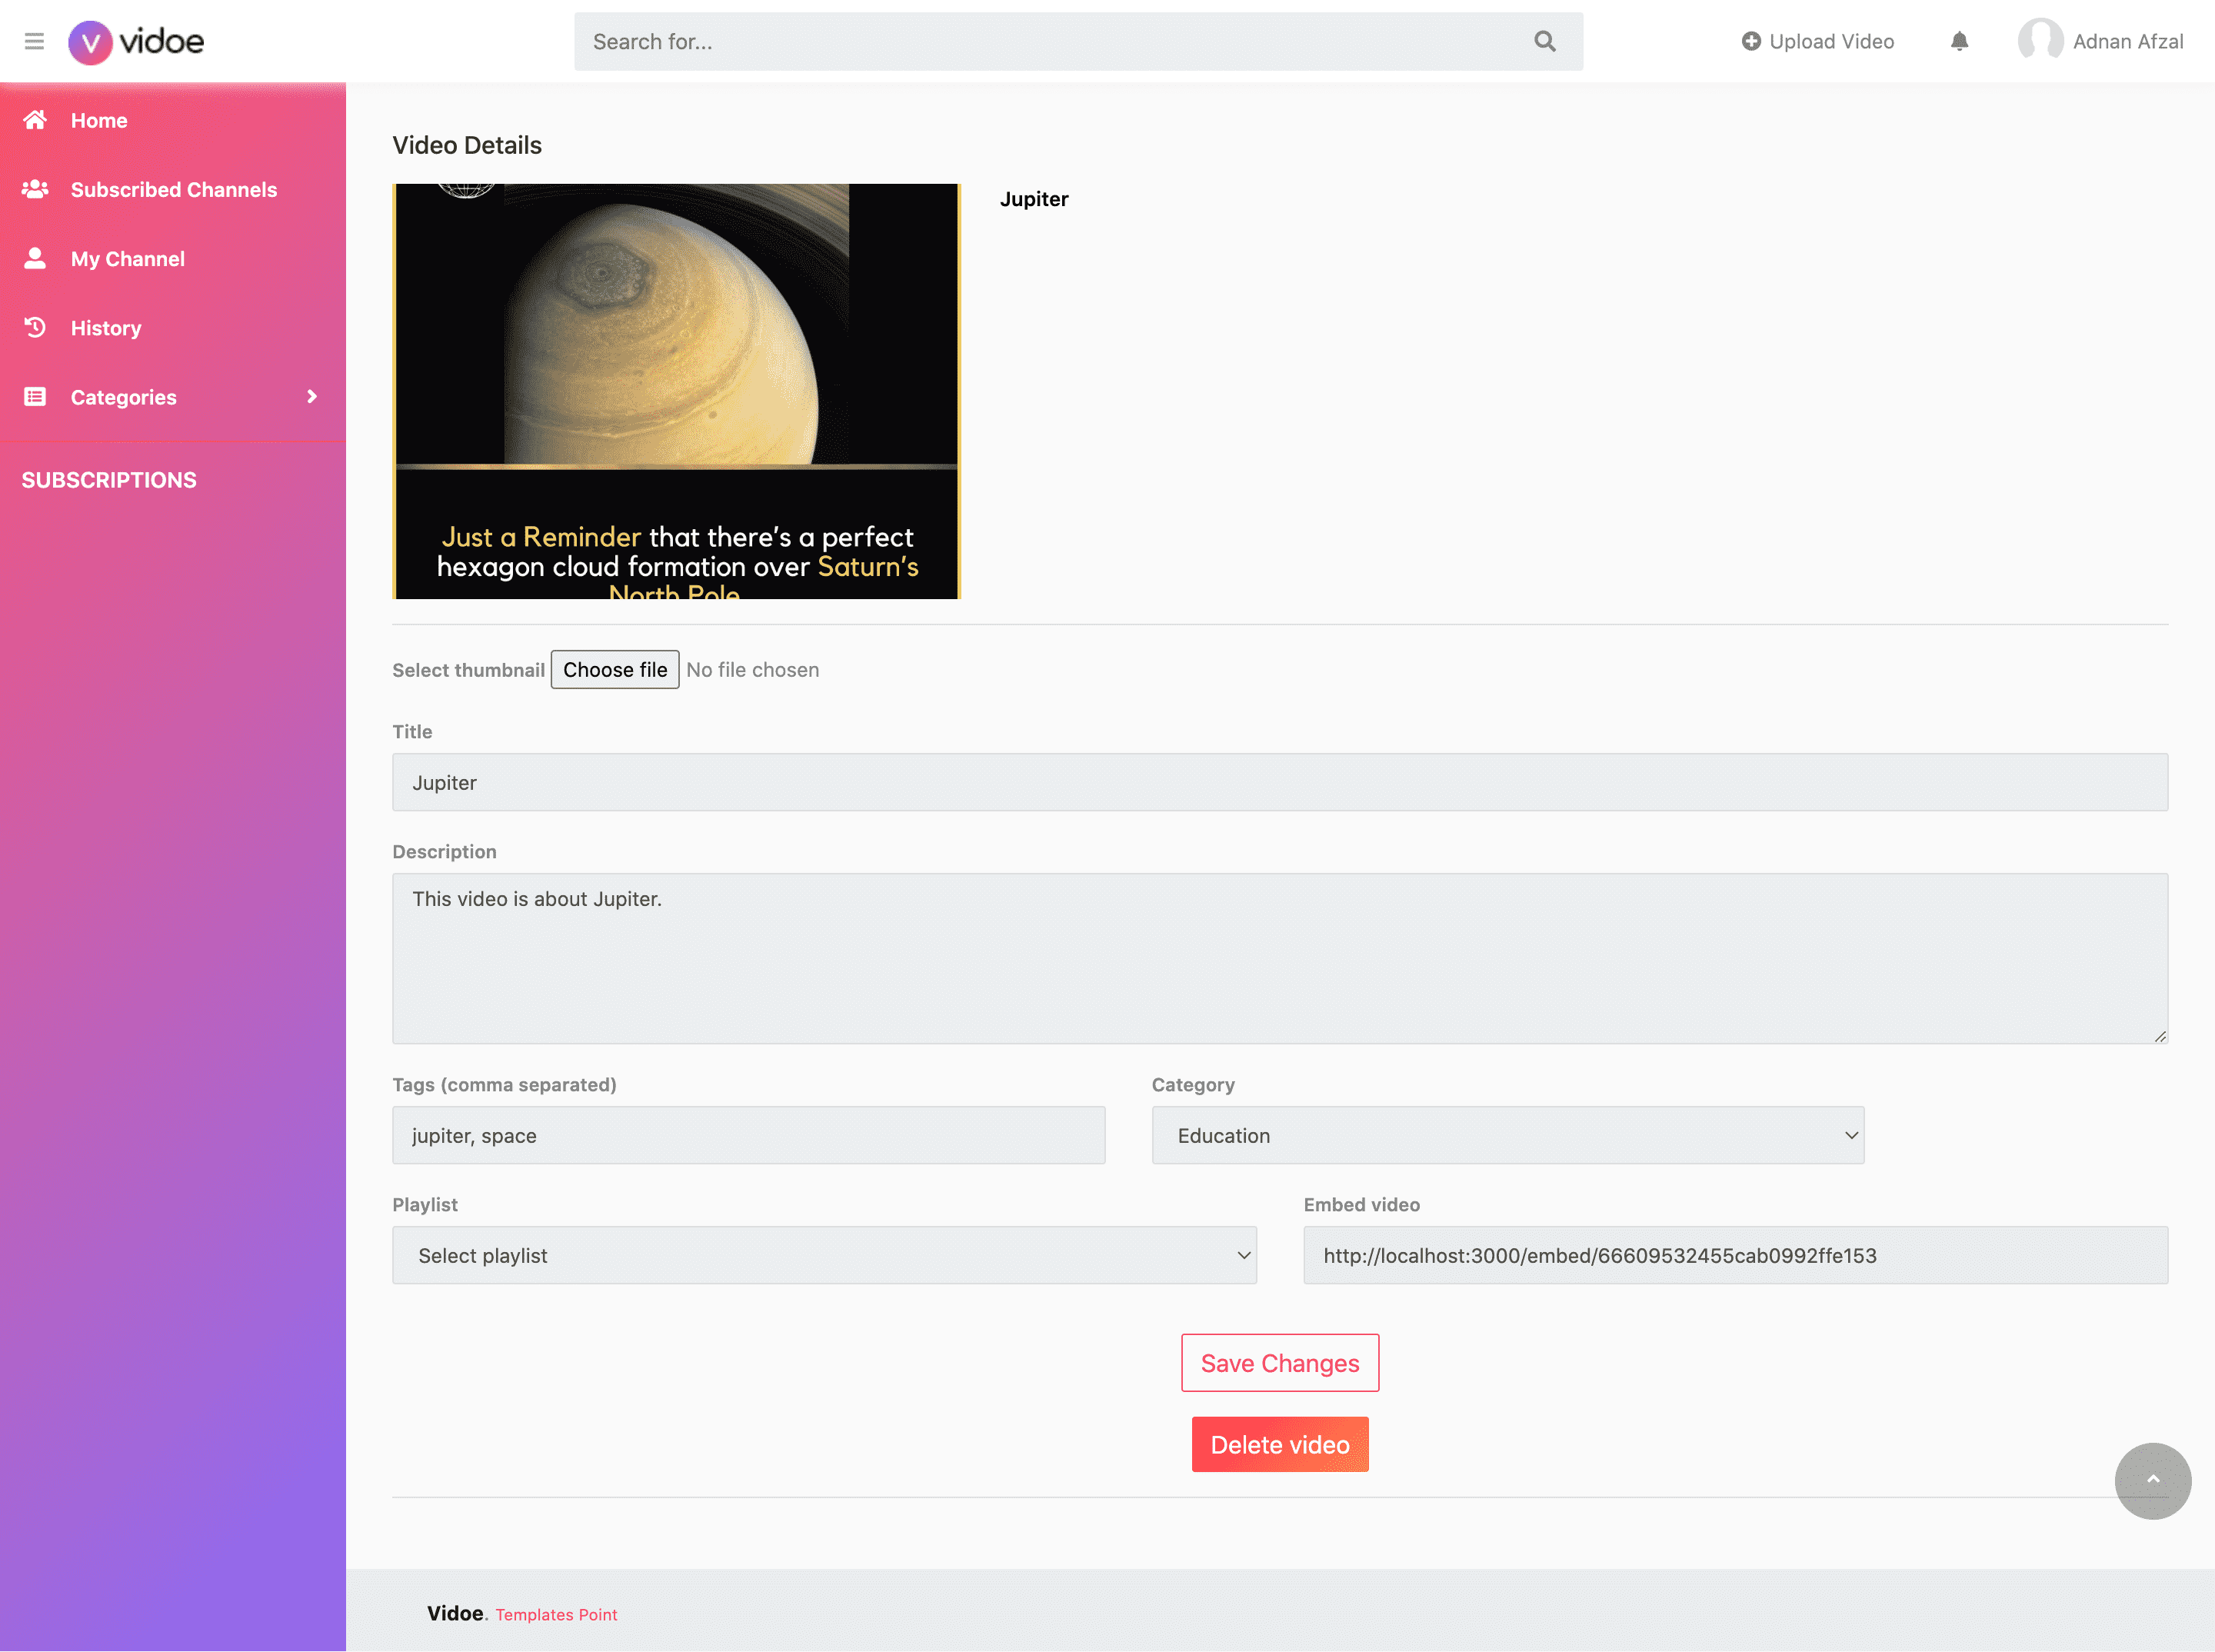Viewport: 2215px width, 1652px height.
Task: Open the hamburger menu icon
Action: pyautogui.click(x=34, y=41)
